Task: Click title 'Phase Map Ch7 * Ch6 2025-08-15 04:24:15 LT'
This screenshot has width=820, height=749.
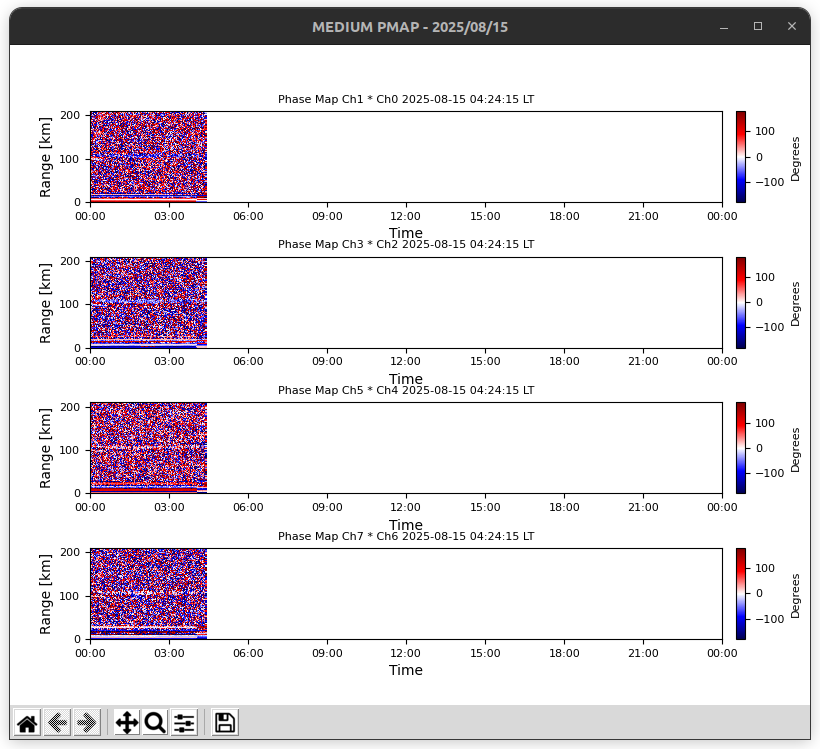Action: pyautogui.click(x=406, y=536)
